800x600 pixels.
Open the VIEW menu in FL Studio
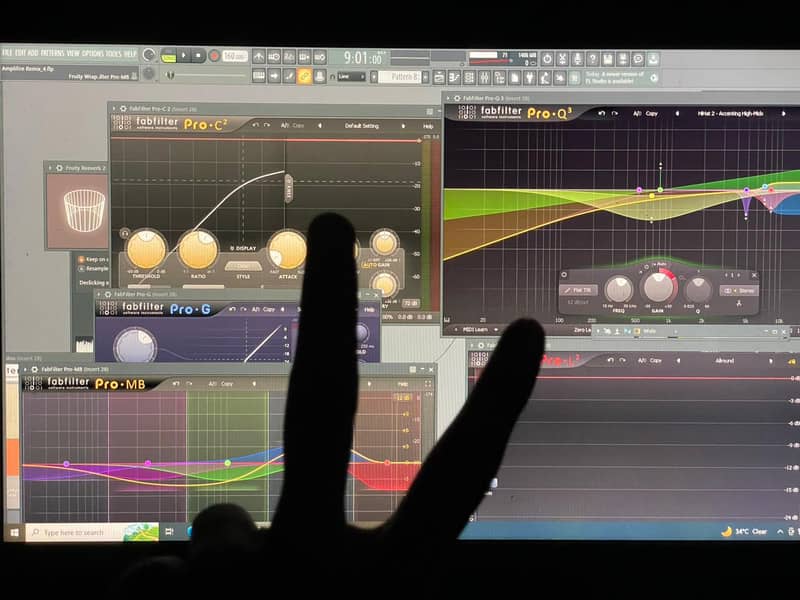(73, 53)
